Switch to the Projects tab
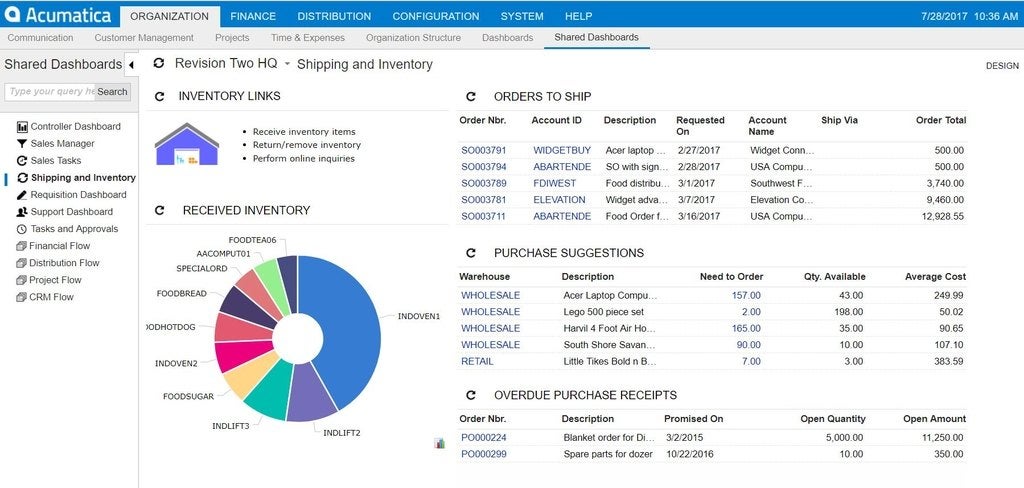The image size is (1024, 488). pos(232,38)
